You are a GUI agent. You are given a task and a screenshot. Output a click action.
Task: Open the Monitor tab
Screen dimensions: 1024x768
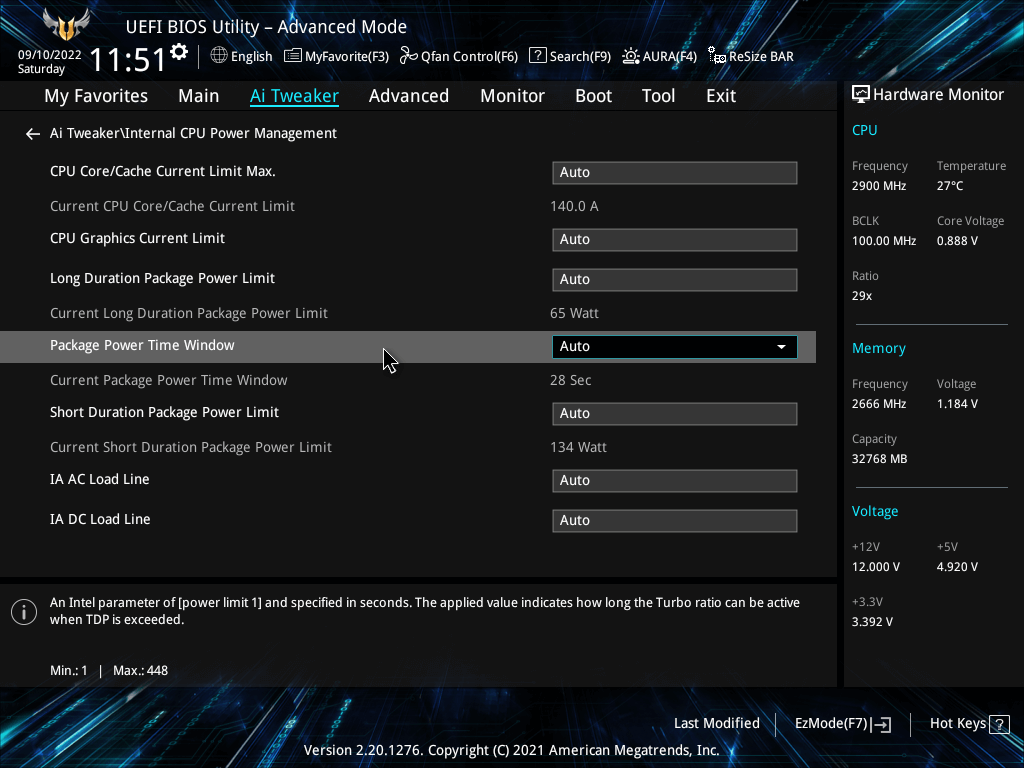tap(513, 96)
